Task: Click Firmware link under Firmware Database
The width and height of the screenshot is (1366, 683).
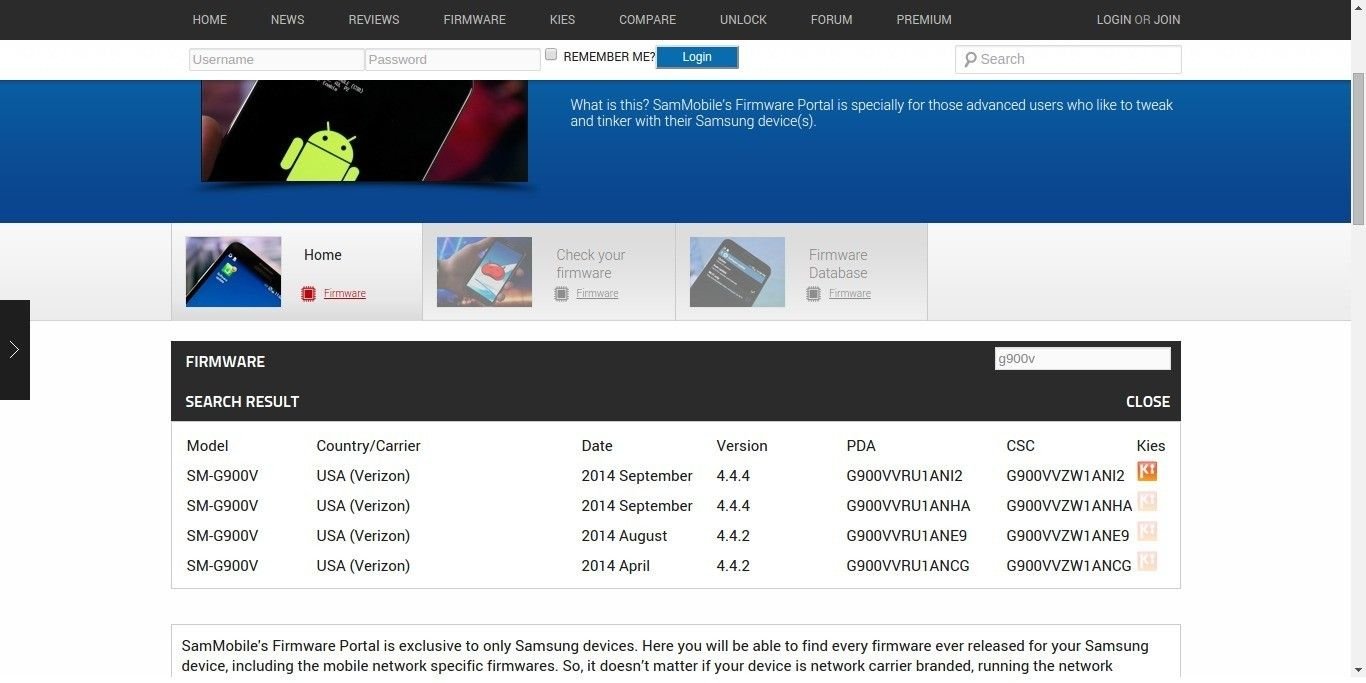Action: point(850,294)
